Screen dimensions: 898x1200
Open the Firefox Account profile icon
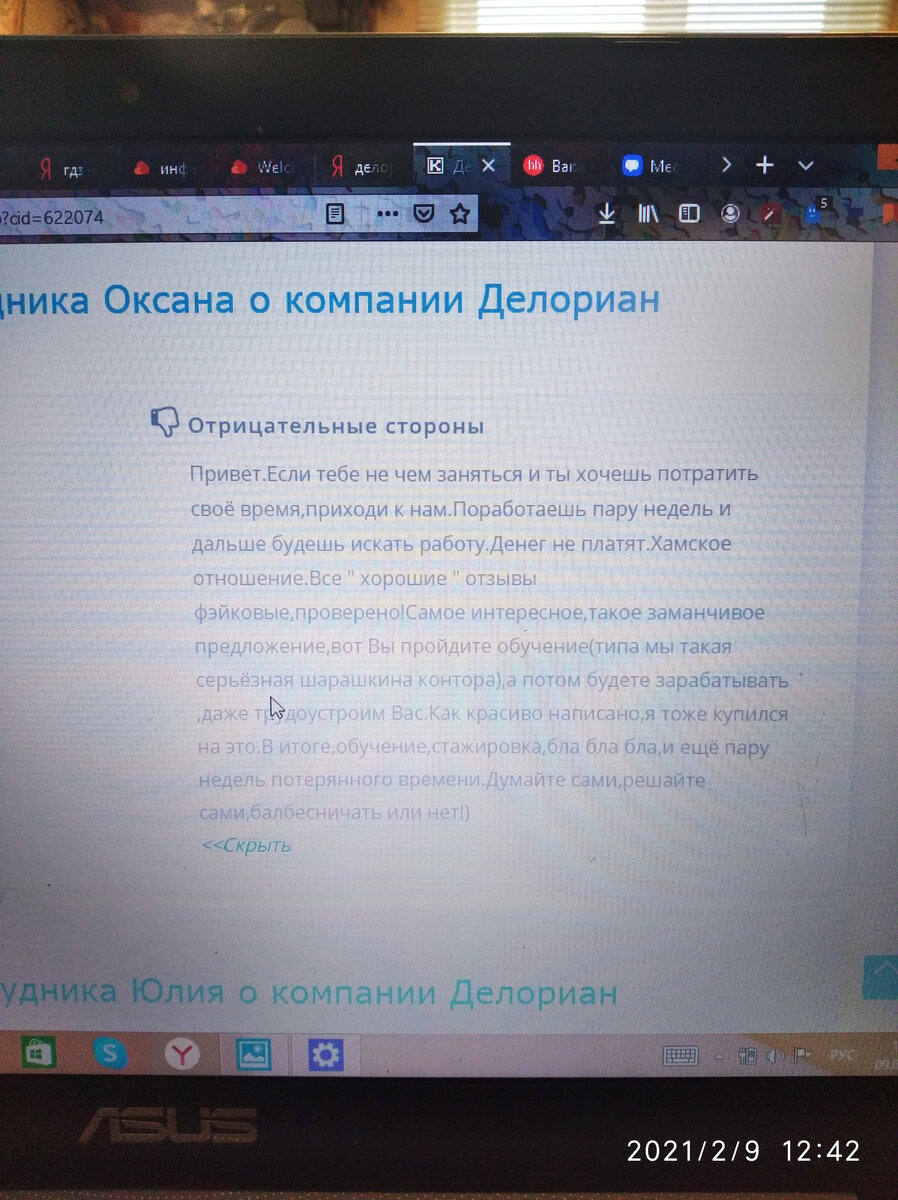[x=731, y=213]
